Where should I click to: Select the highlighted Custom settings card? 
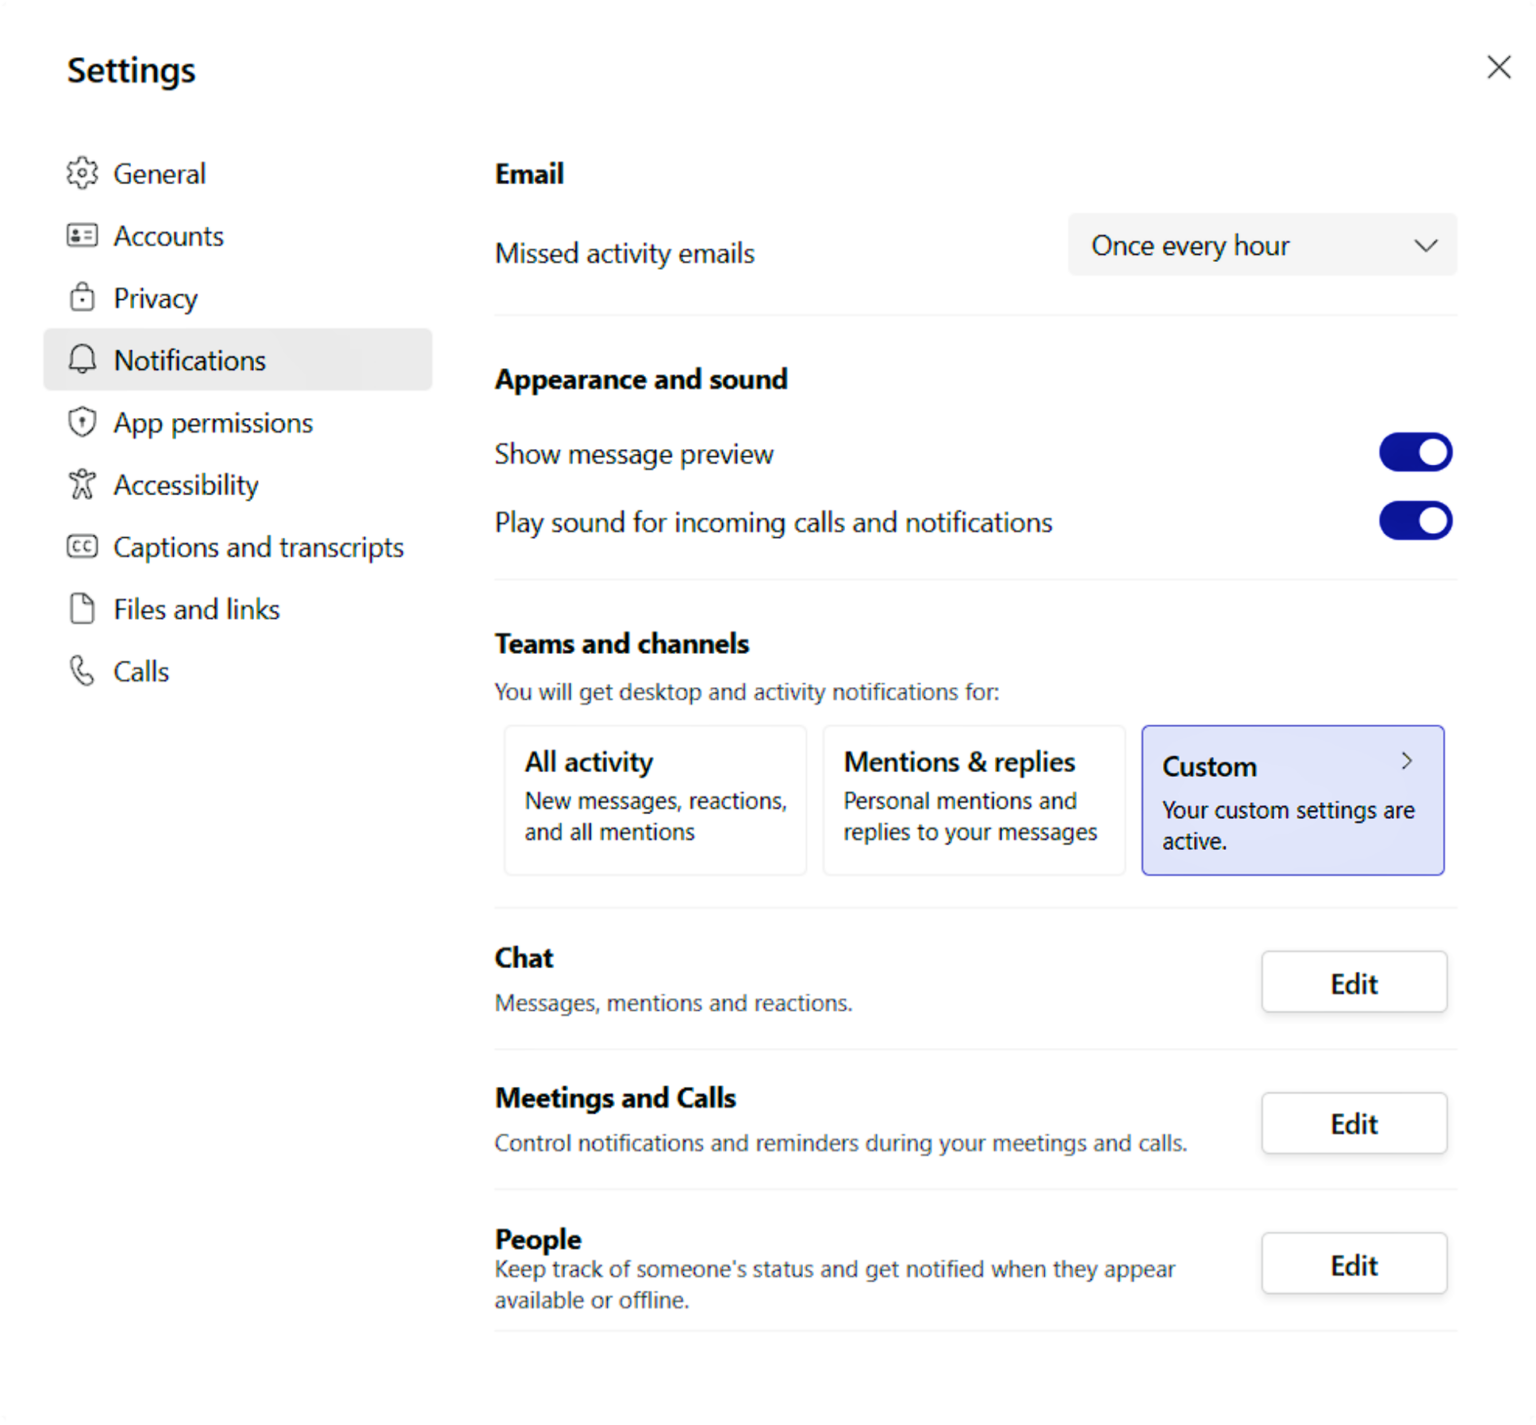(1292, 800)
